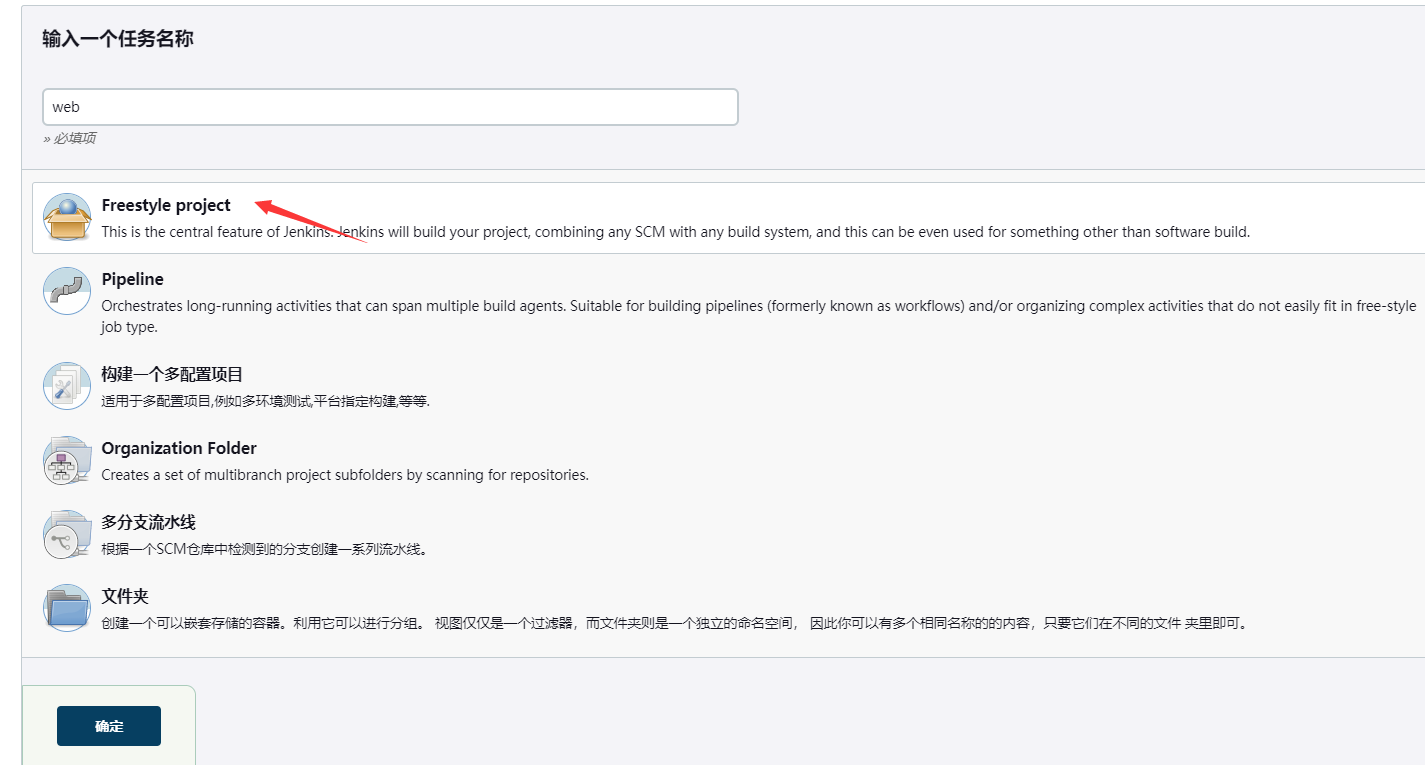The width and height of the screenshot is (1425, 765).
Task: Select the Freestyle project title
Action: tap(166, 205)
